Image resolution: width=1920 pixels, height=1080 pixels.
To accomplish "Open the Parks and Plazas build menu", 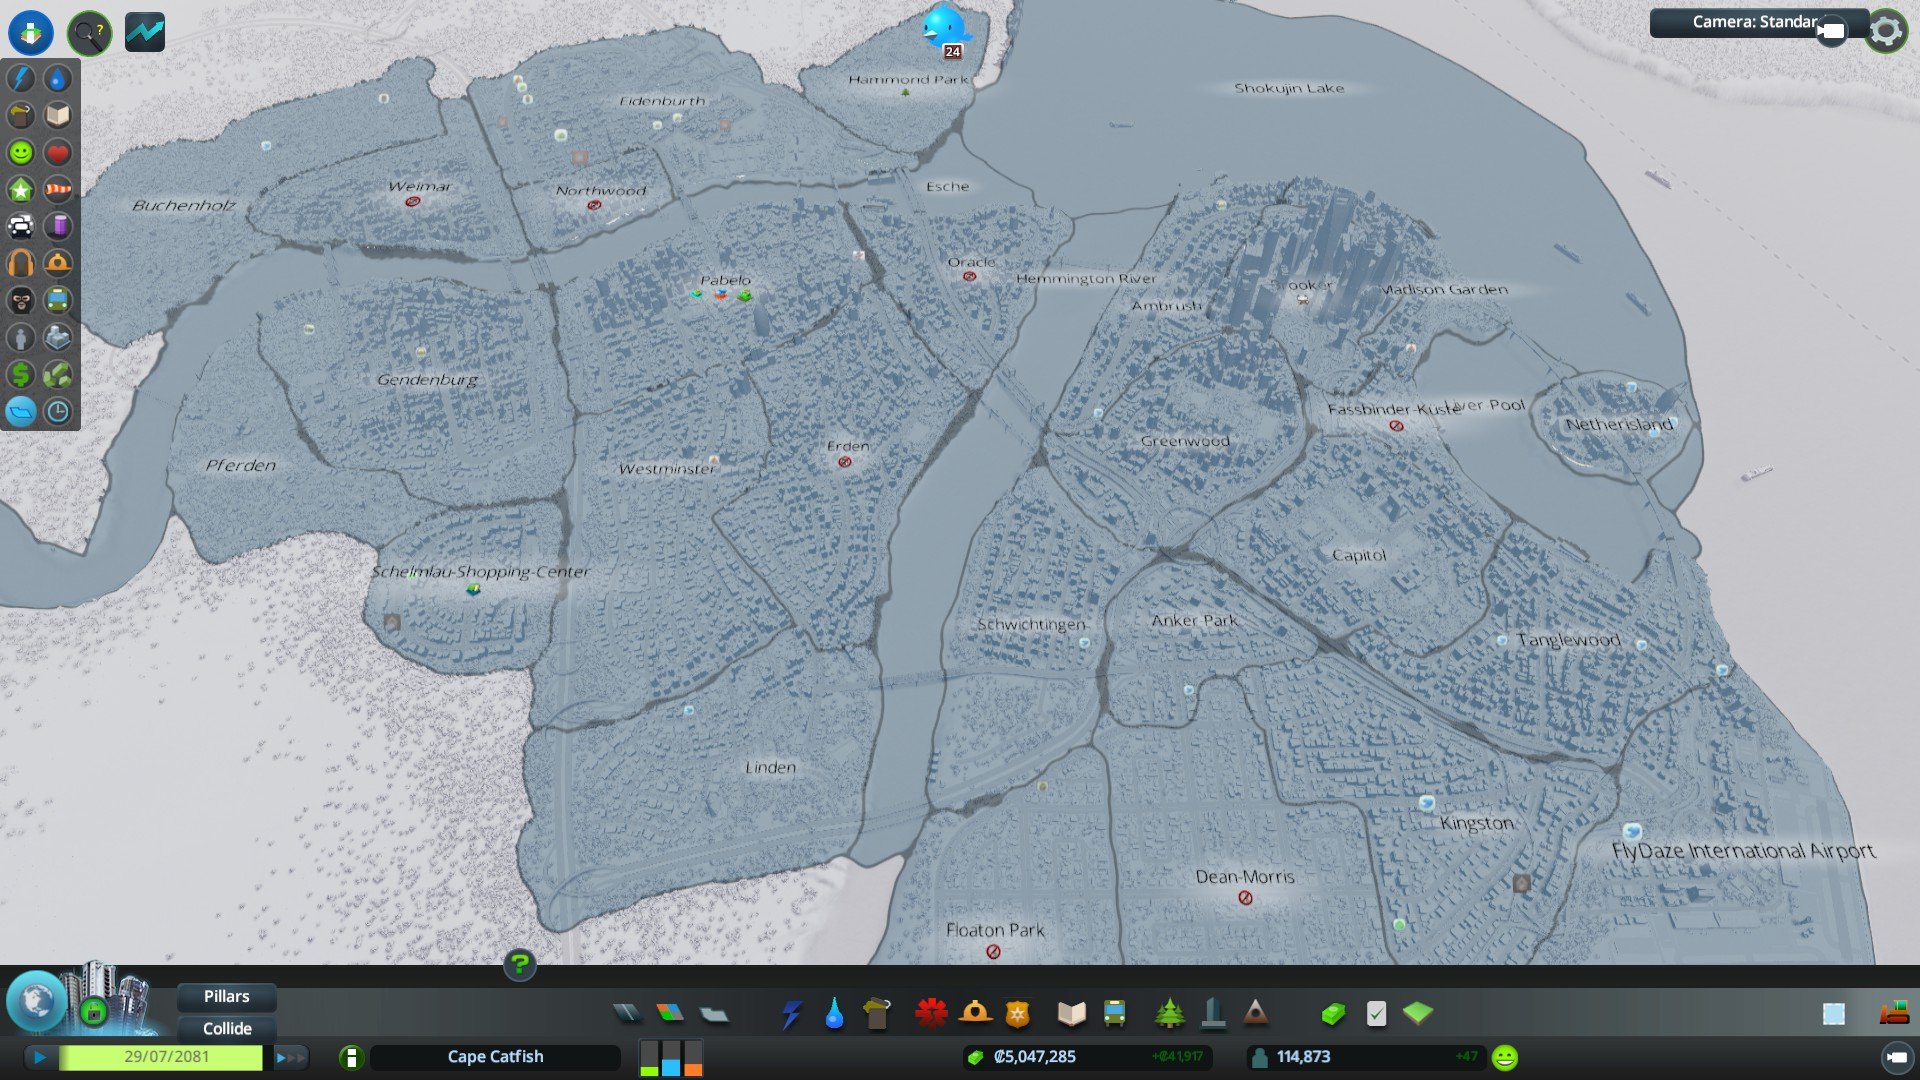I will (x=1169, y=1013).
